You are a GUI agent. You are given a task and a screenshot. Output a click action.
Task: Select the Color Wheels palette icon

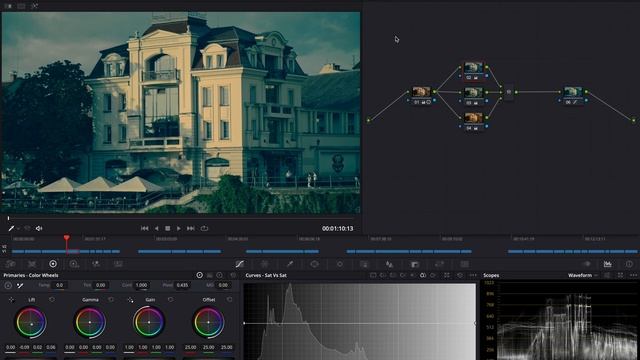click(x=53, y=264)
